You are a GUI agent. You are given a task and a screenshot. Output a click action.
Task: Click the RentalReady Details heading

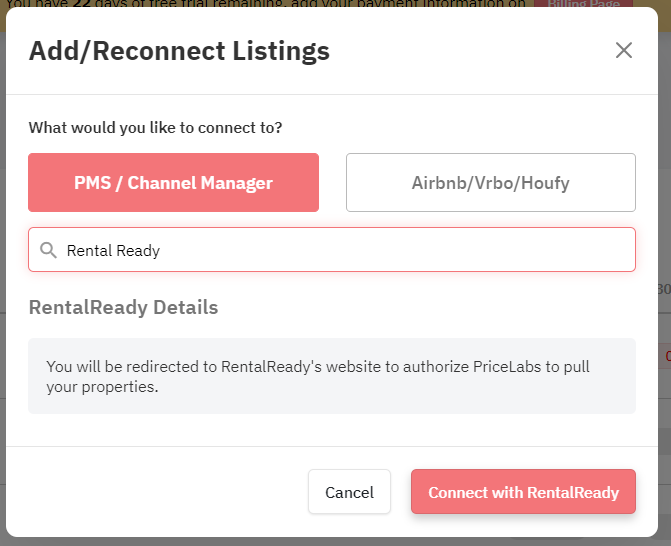point(123,308)
